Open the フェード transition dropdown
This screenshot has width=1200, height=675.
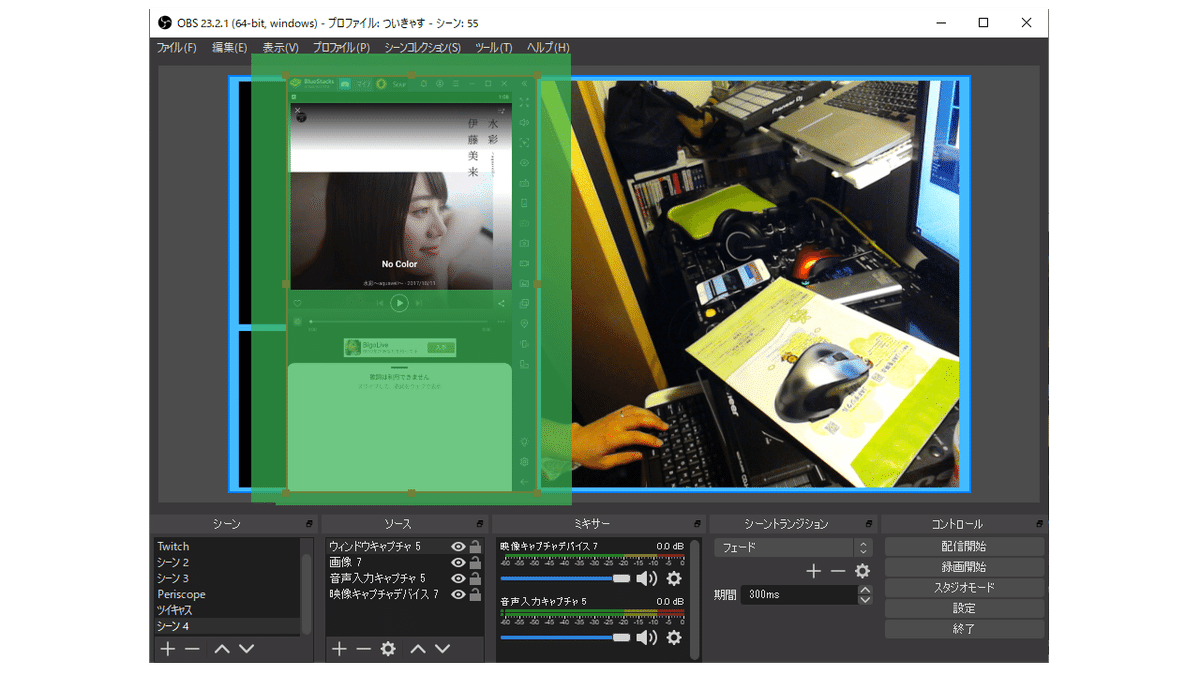793,548
